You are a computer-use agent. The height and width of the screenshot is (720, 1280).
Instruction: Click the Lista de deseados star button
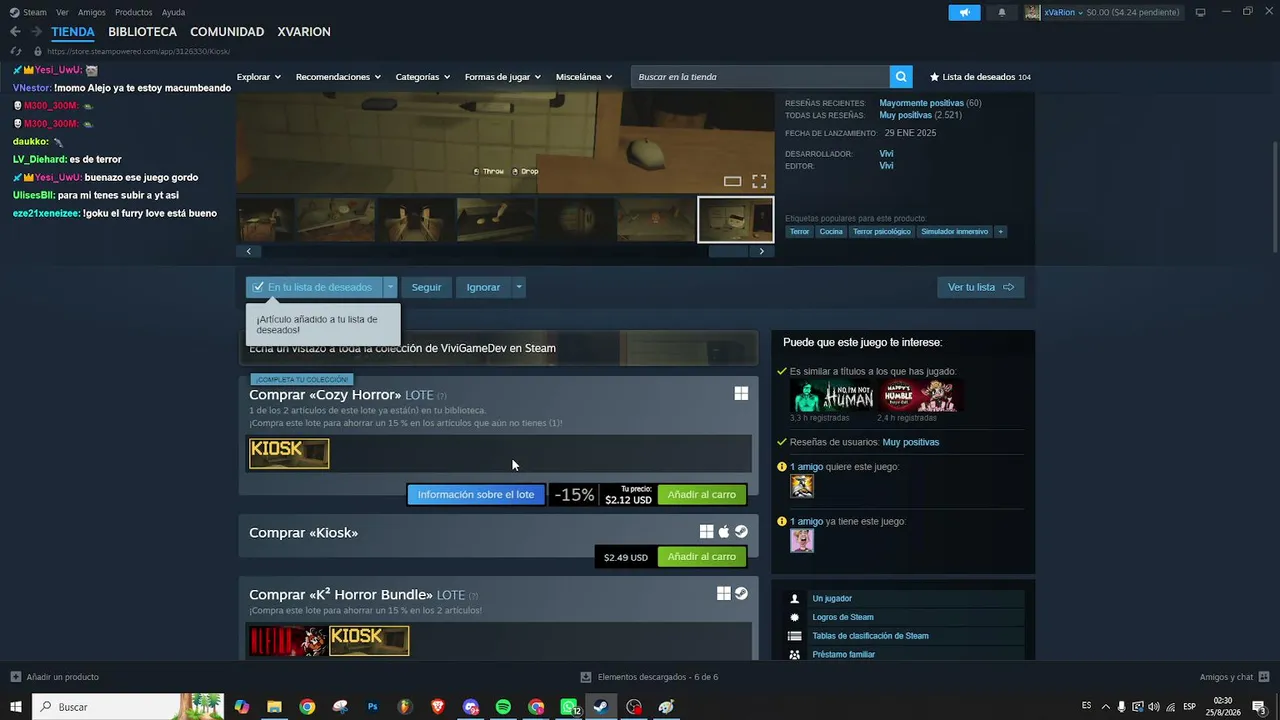980,77
